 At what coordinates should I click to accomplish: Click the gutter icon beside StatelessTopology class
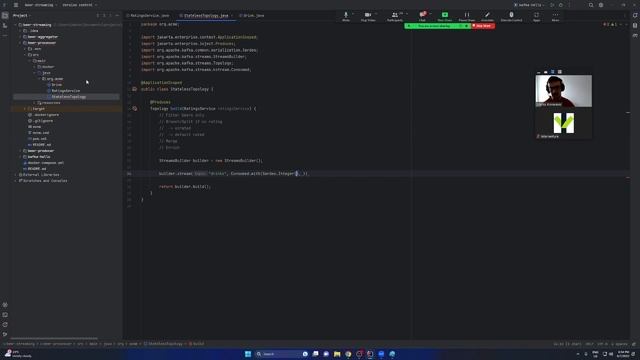coord(134,89)
